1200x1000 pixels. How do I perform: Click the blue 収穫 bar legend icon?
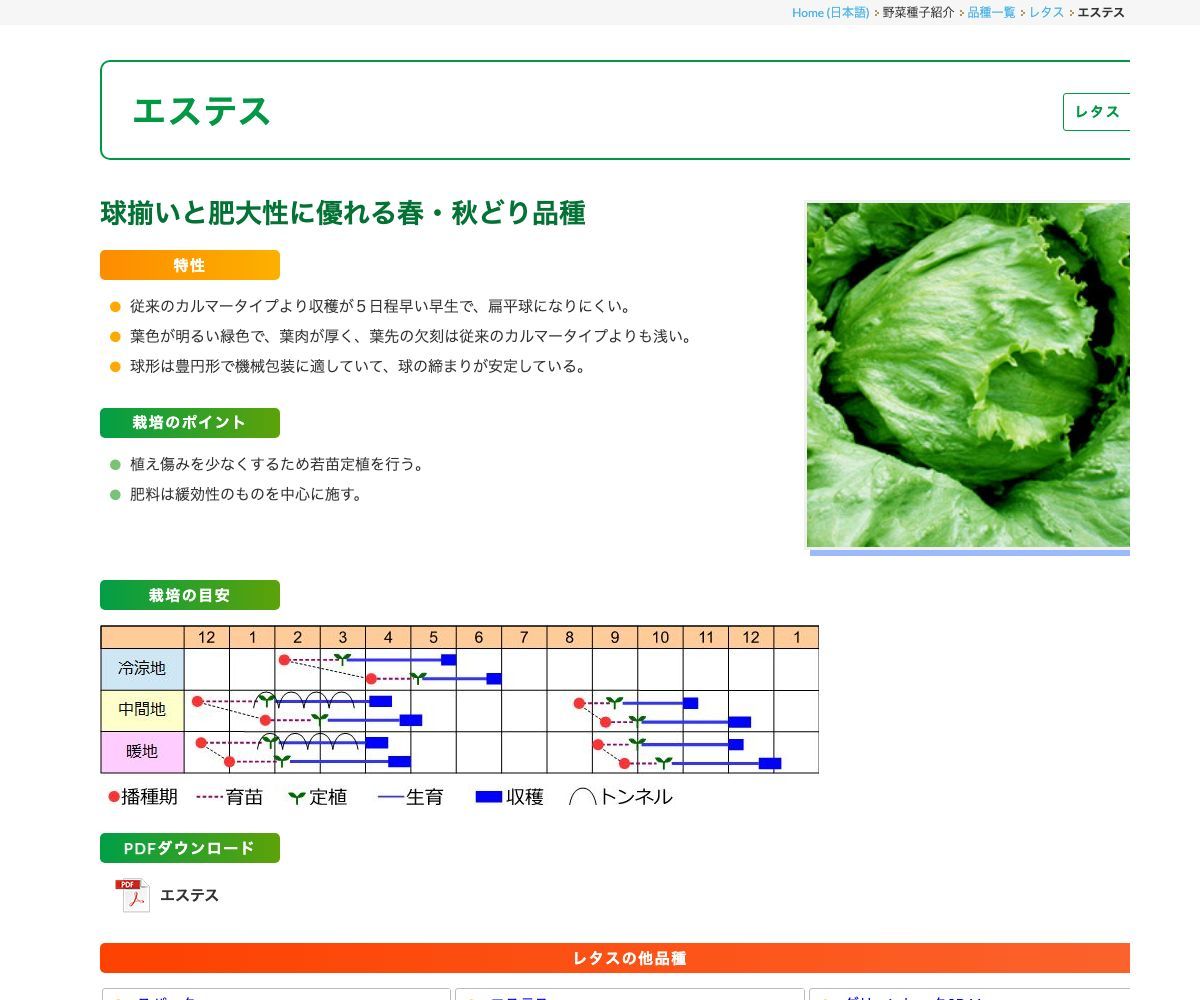coord(490,796)
